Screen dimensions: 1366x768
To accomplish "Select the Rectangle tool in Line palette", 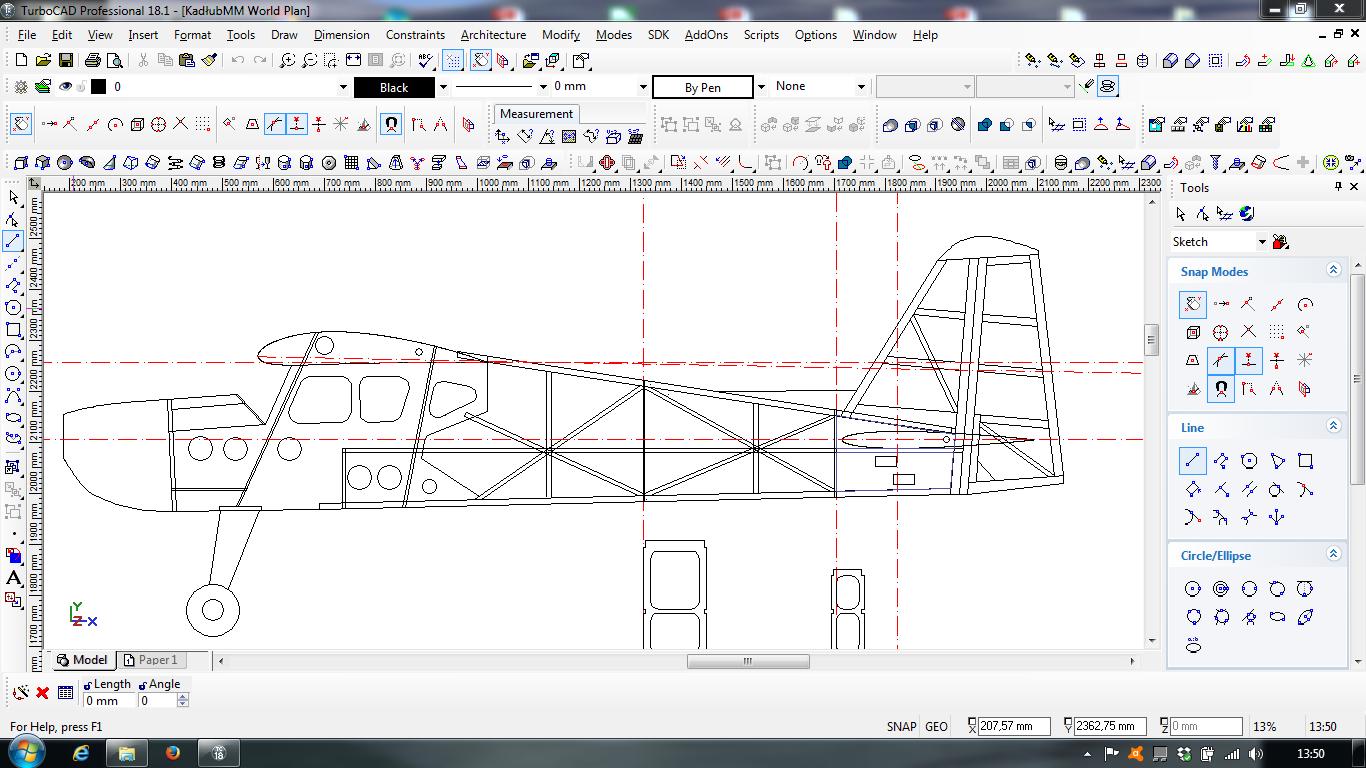I will pyautogui.click(x=1305, y=461).
